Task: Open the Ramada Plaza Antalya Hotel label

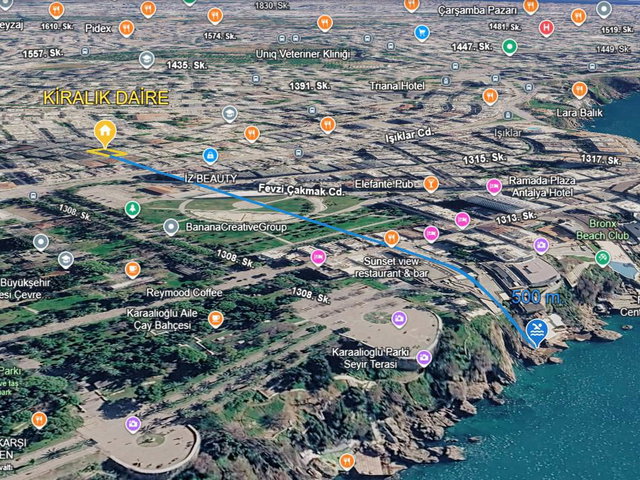Action: (542, 187)
